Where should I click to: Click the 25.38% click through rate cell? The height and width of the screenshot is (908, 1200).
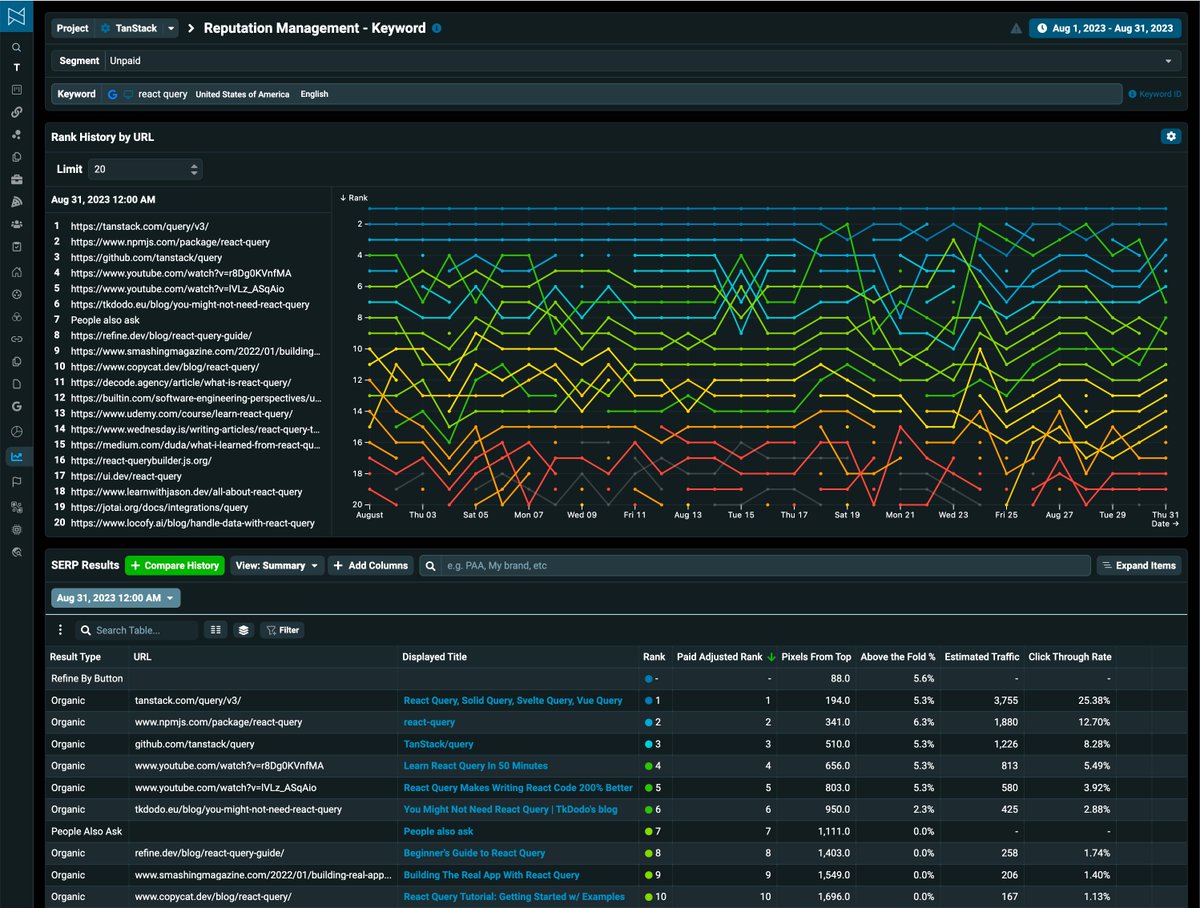[1095, 701]
